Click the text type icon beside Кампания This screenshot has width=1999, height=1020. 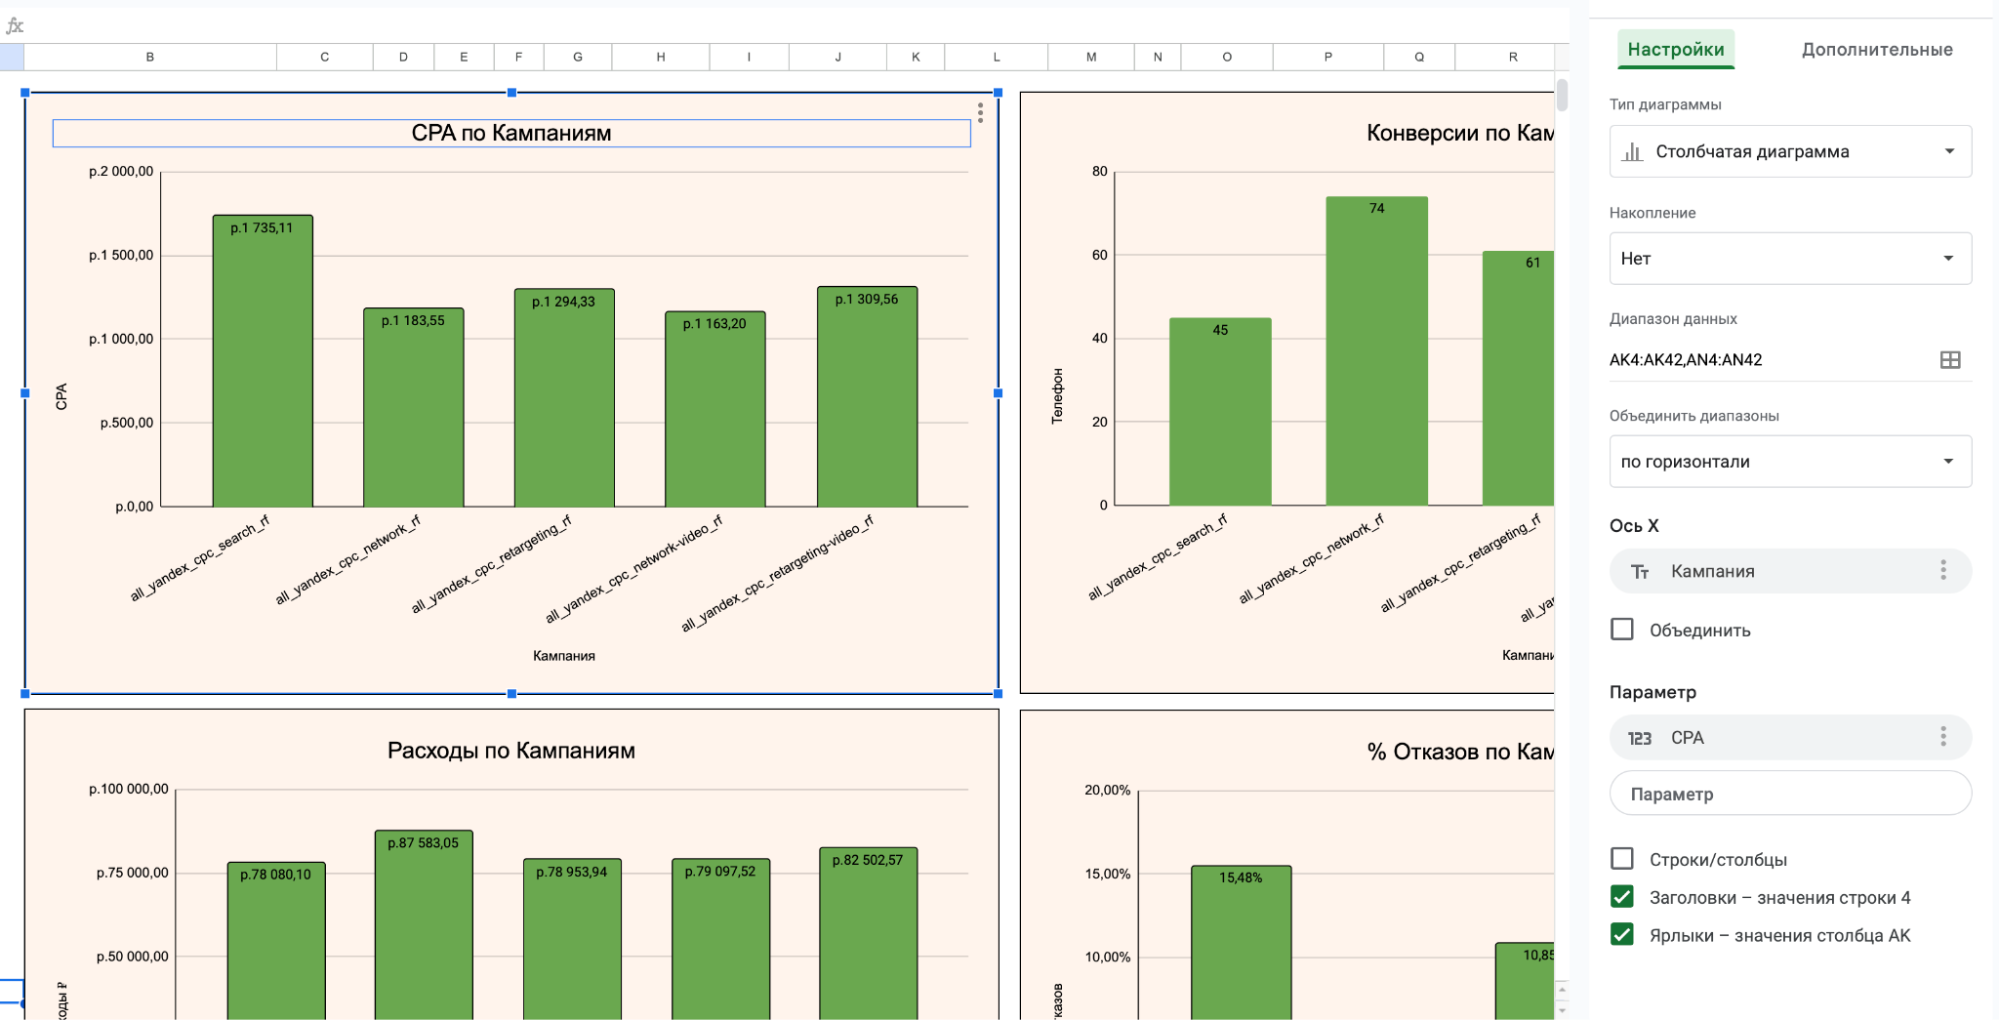point(1639,572)
